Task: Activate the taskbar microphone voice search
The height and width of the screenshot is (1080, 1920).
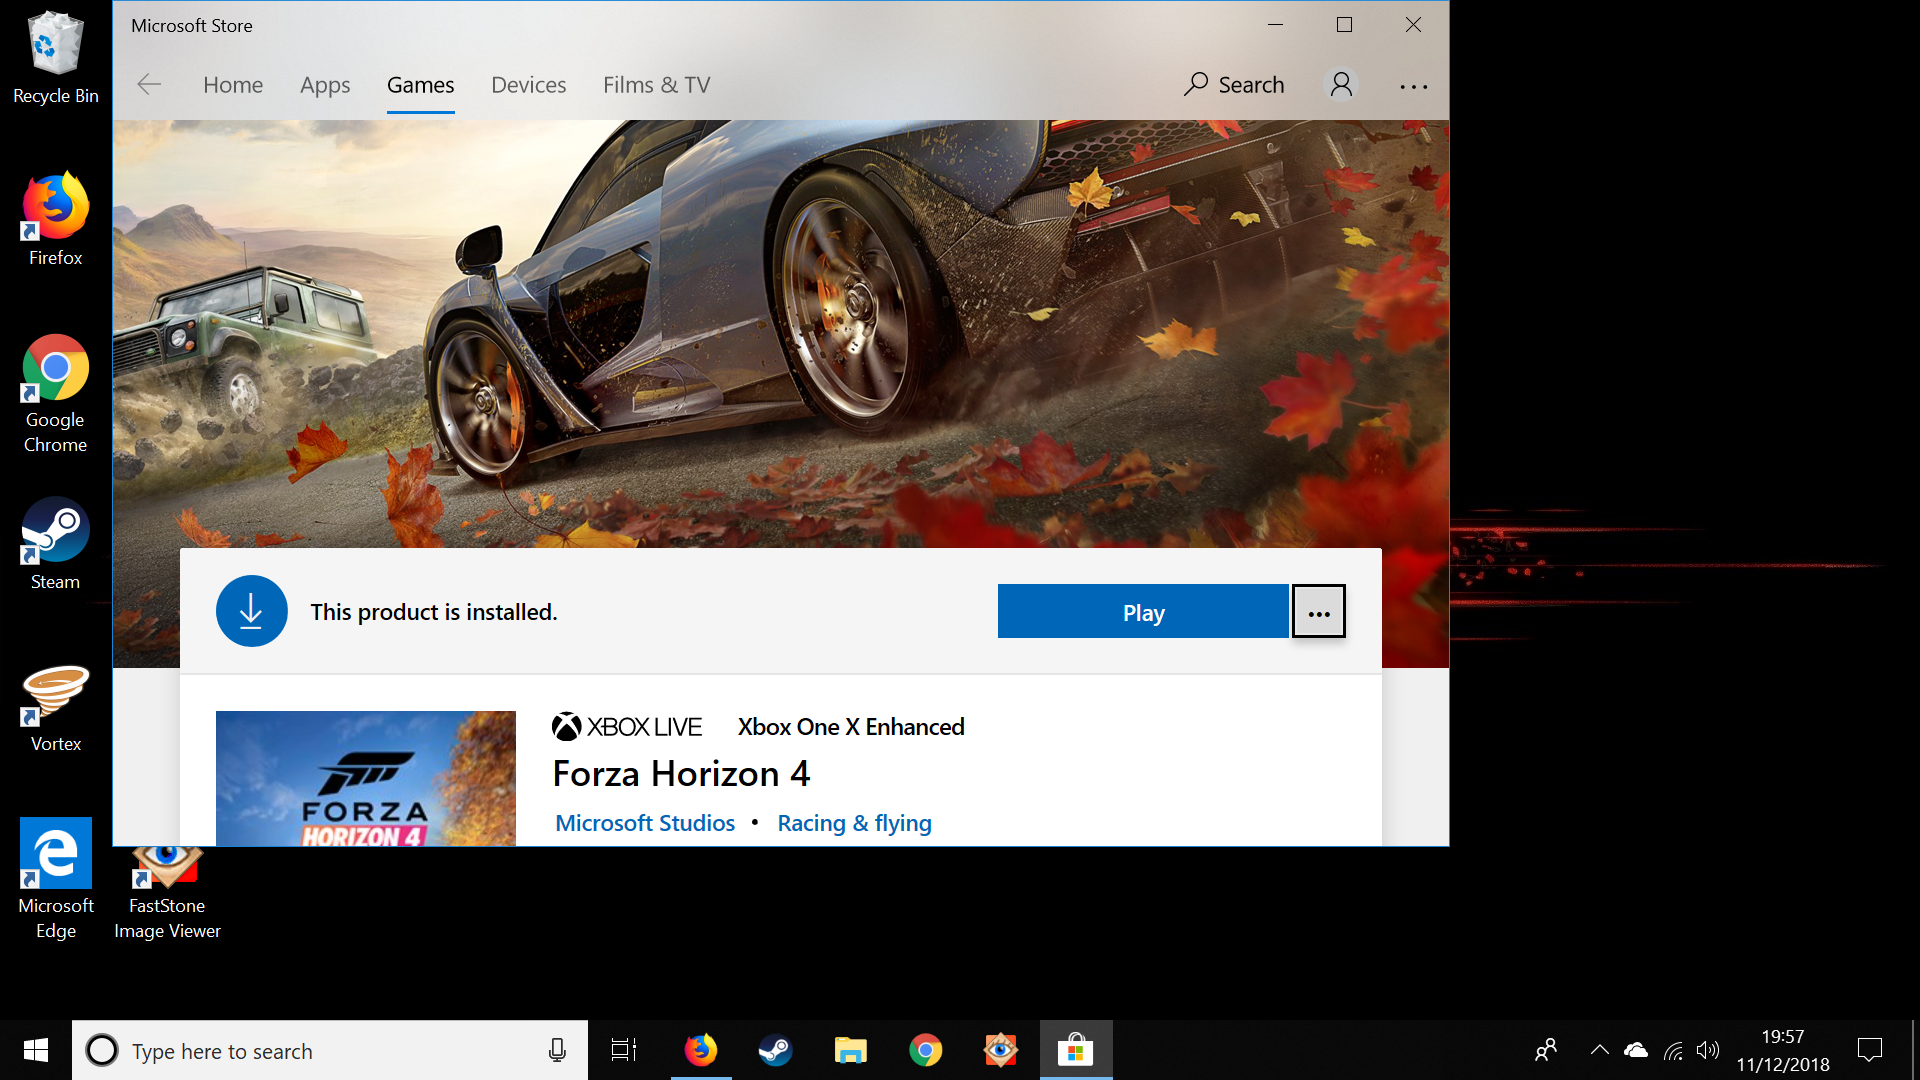Action: pos(557,1050)
